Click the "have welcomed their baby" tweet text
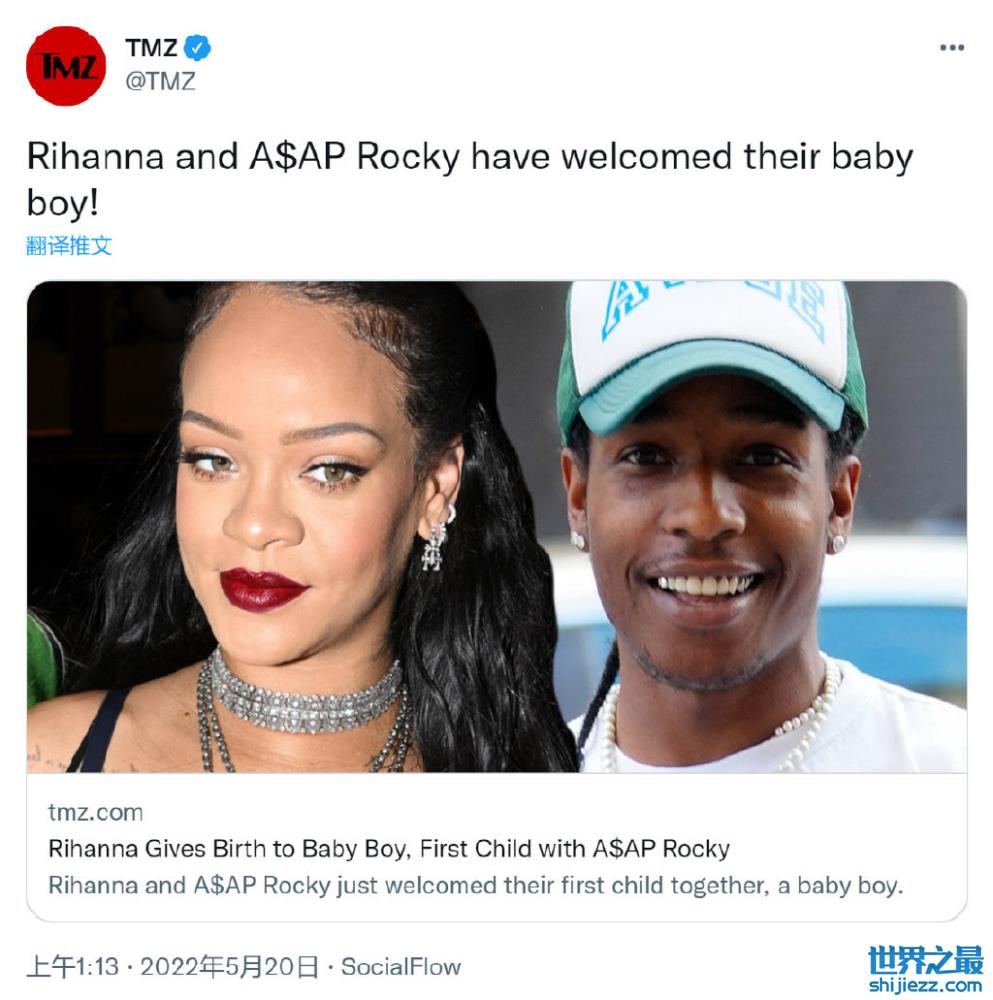The image size is (993, 1000). click(692, 157)
